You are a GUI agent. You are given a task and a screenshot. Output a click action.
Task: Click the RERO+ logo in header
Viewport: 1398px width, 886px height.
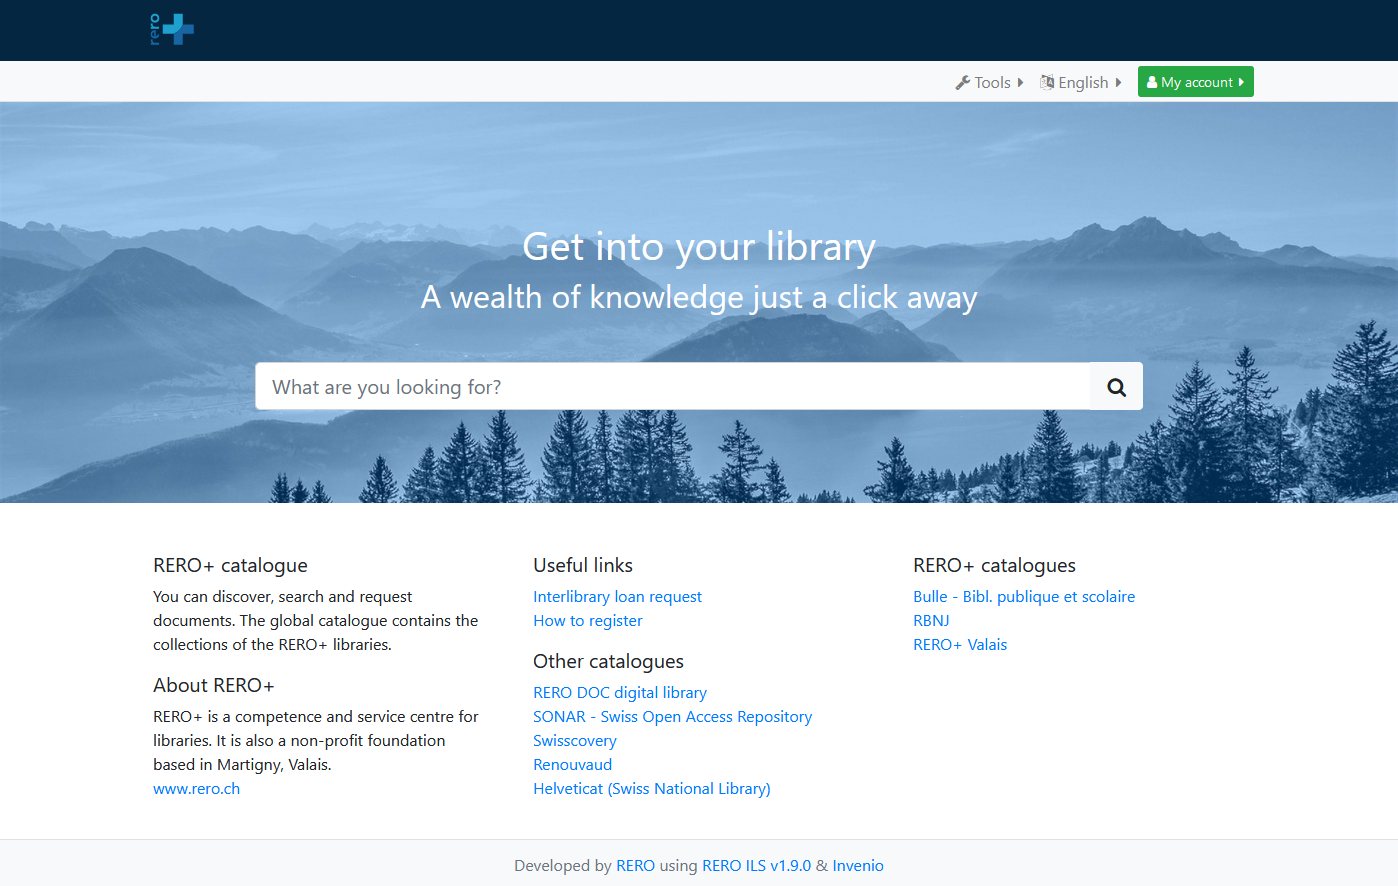[171, 29]
